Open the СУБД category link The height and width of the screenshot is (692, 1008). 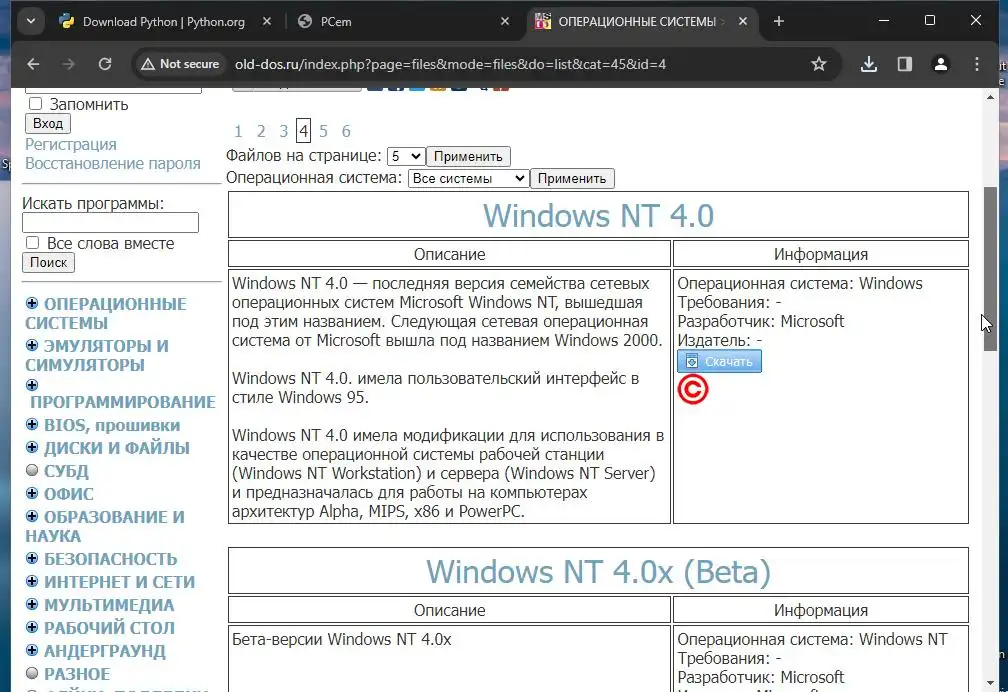point(66,471)
